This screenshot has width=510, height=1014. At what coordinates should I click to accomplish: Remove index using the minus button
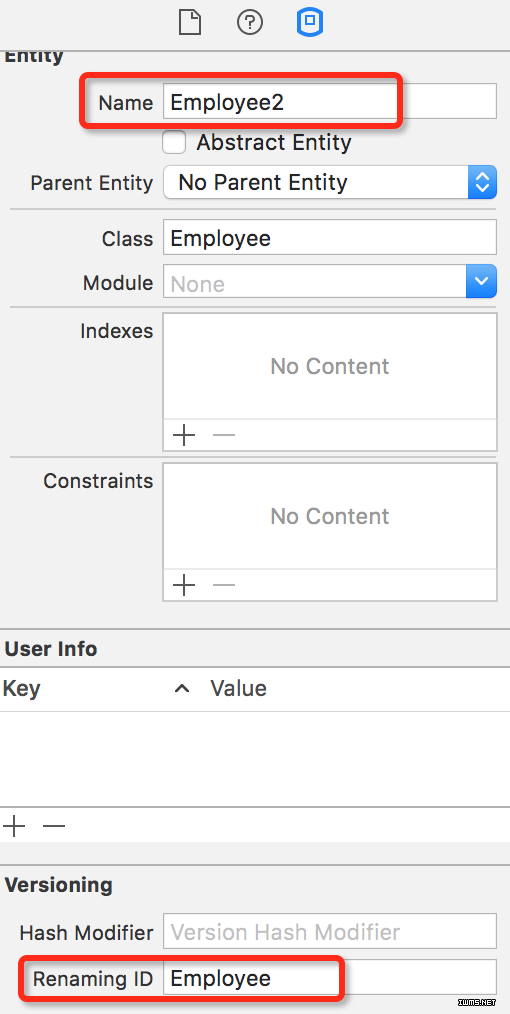coord(224,435)
